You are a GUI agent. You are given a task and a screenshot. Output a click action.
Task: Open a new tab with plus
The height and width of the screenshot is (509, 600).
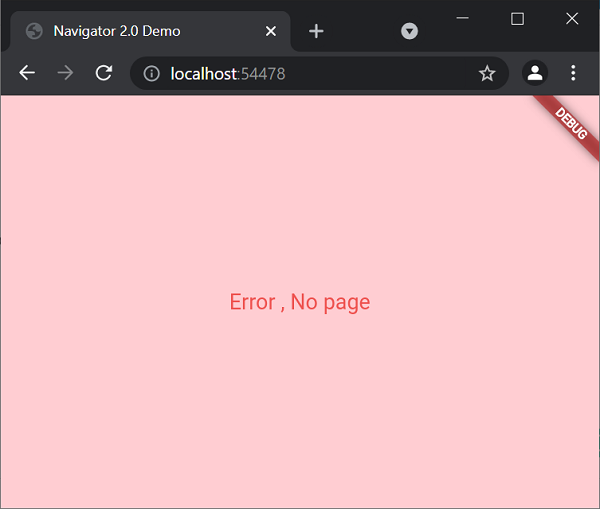pyautogui.click(x=316, y=31)
